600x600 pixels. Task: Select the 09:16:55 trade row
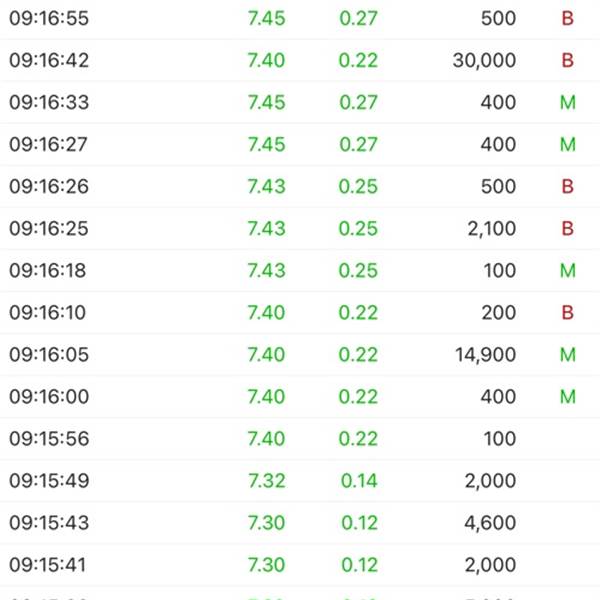click(300, 18)
